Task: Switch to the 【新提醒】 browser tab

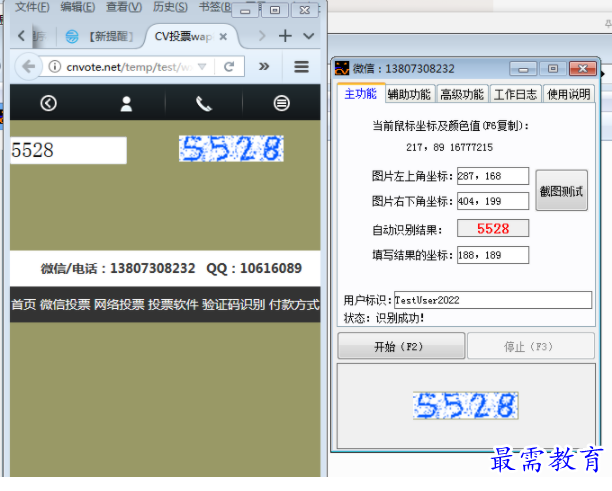Action: 100,37
